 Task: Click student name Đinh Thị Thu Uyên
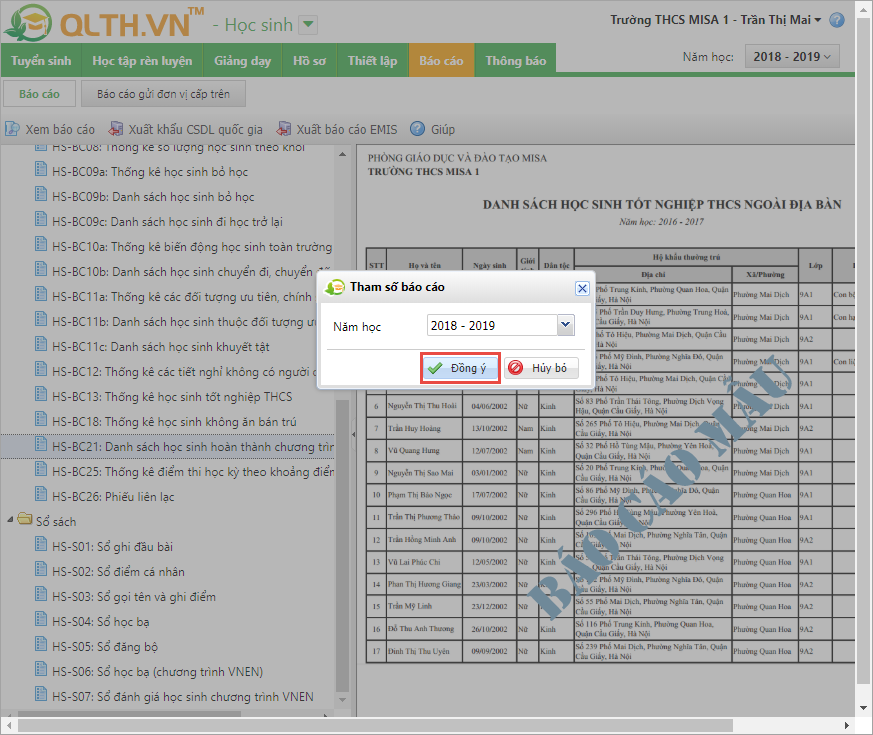(x=419, y=651)
